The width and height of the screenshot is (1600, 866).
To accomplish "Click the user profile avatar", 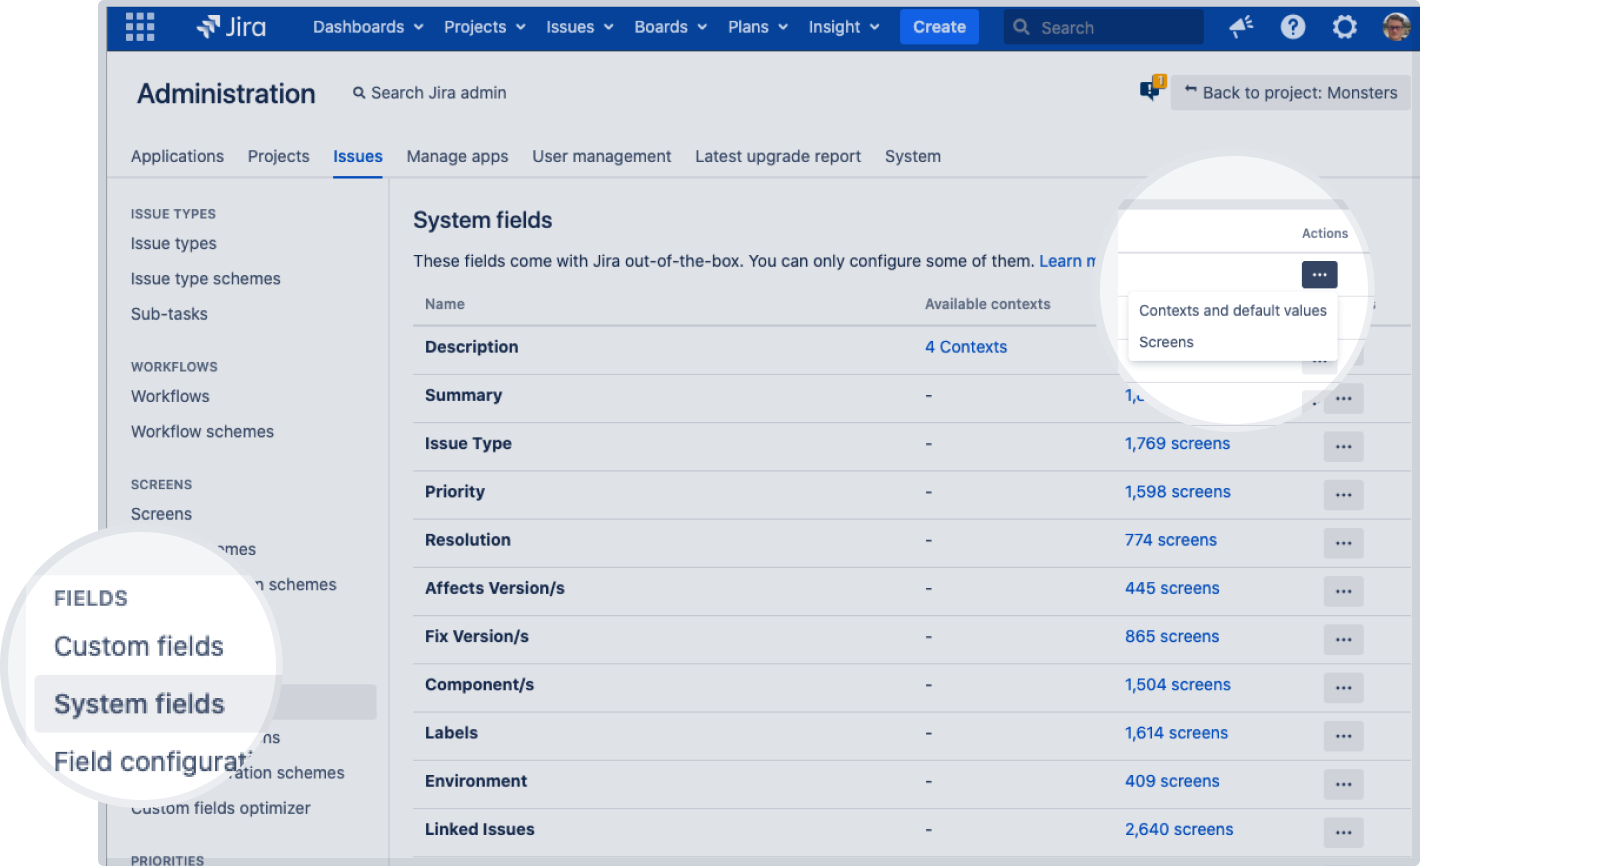I will 1396,27.
